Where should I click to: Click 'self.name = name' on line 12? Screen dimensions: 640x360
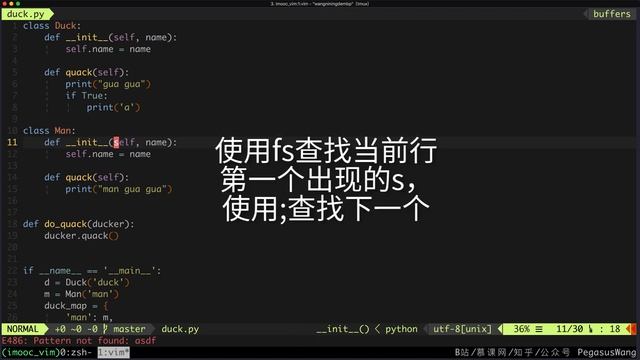[108, 154]
